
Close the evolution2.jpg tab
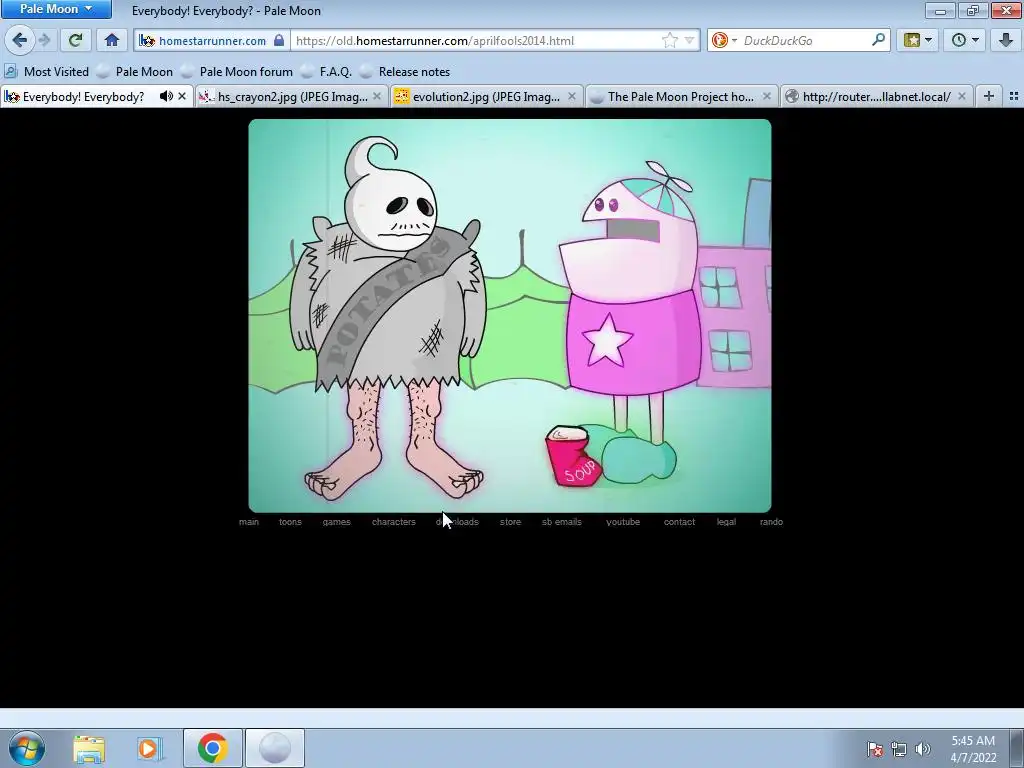(572, 96)
